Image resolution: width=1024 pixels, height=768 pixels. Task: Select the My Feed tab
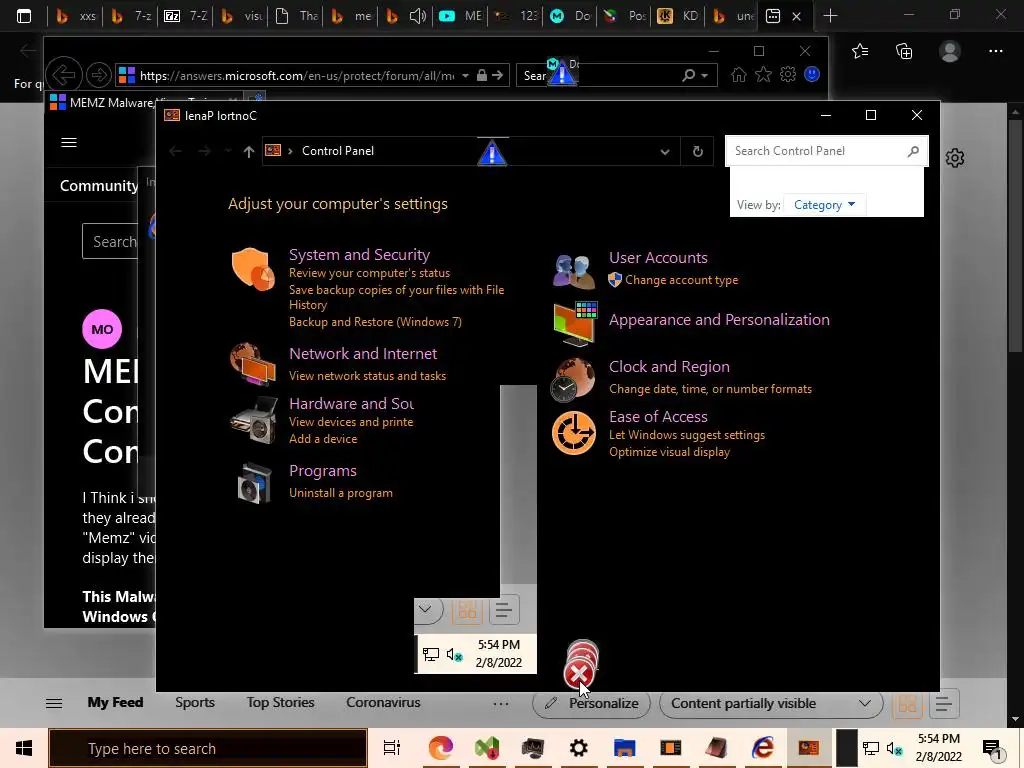point(115,703)
